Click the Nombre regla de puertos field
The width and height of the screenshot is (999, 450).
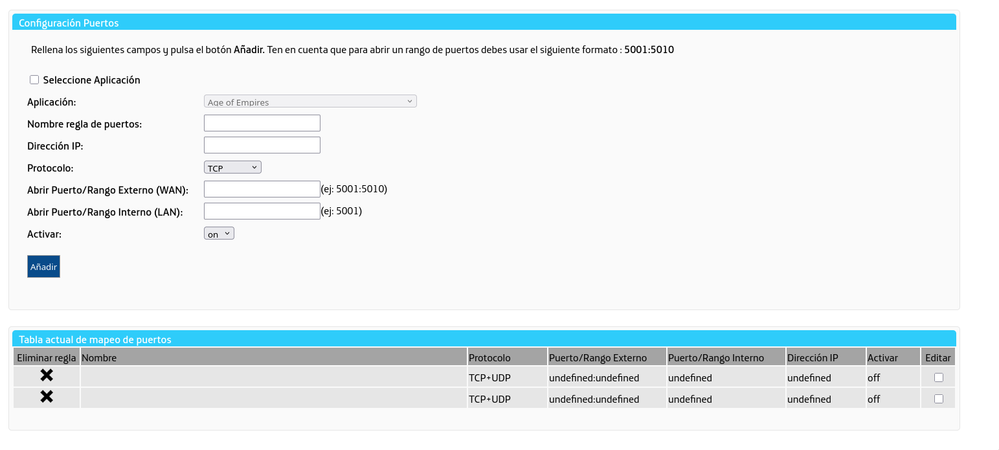point(261,123)
